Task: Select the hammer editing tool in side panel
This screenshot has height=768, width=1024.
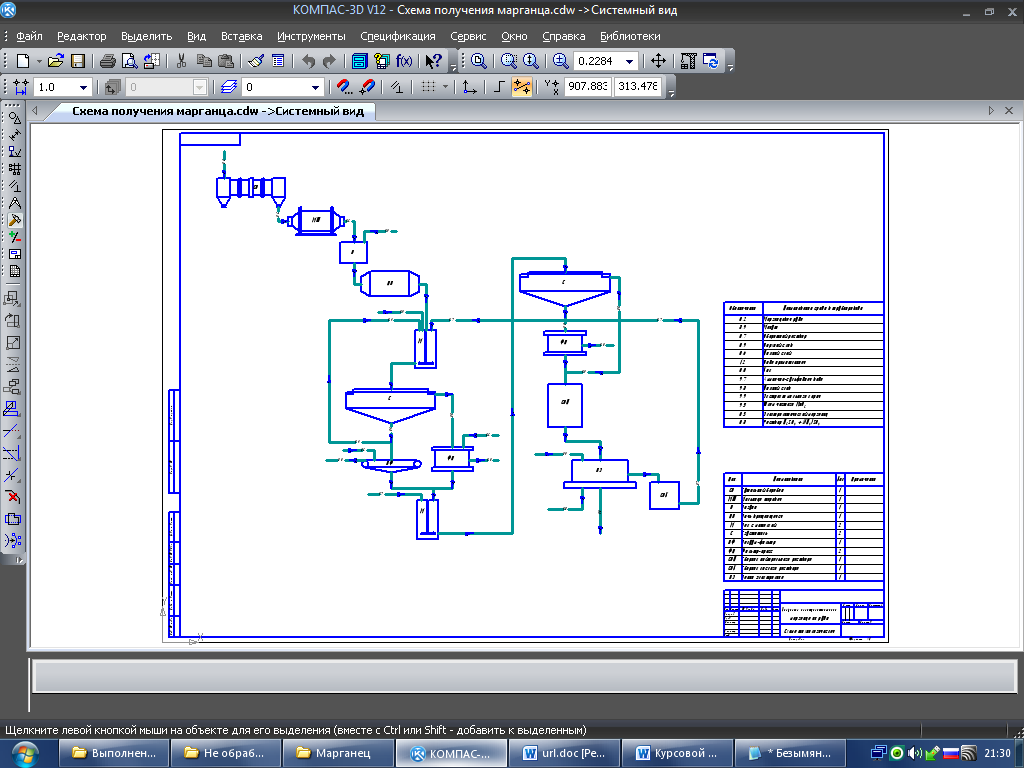Action: pos(14,220)
